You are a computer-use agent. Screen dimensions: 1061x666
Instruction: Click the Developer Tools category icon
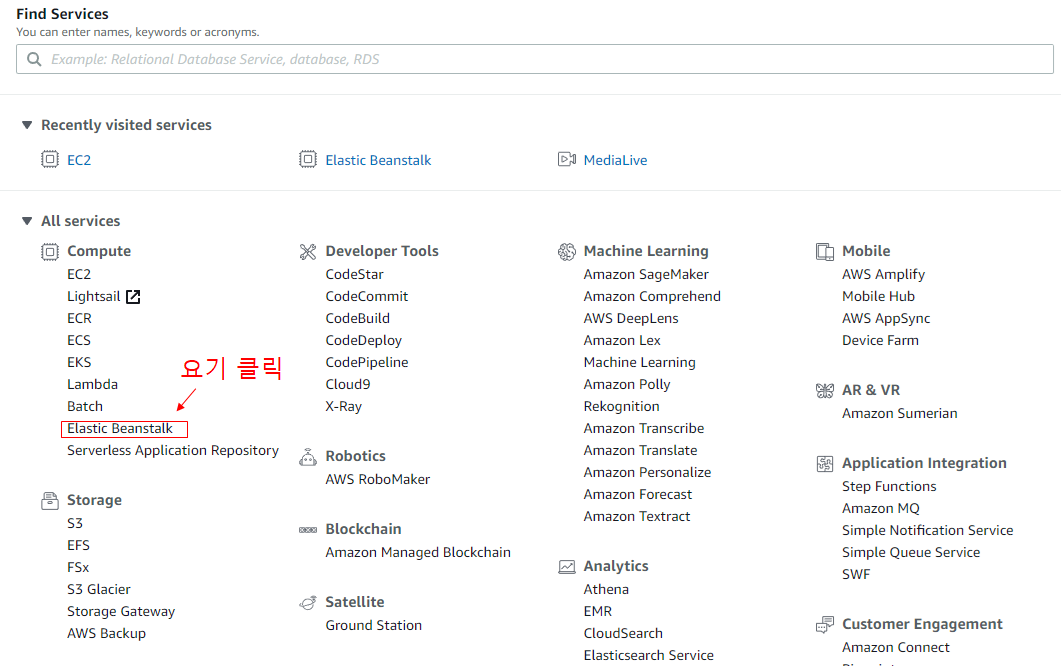[308, 252]
